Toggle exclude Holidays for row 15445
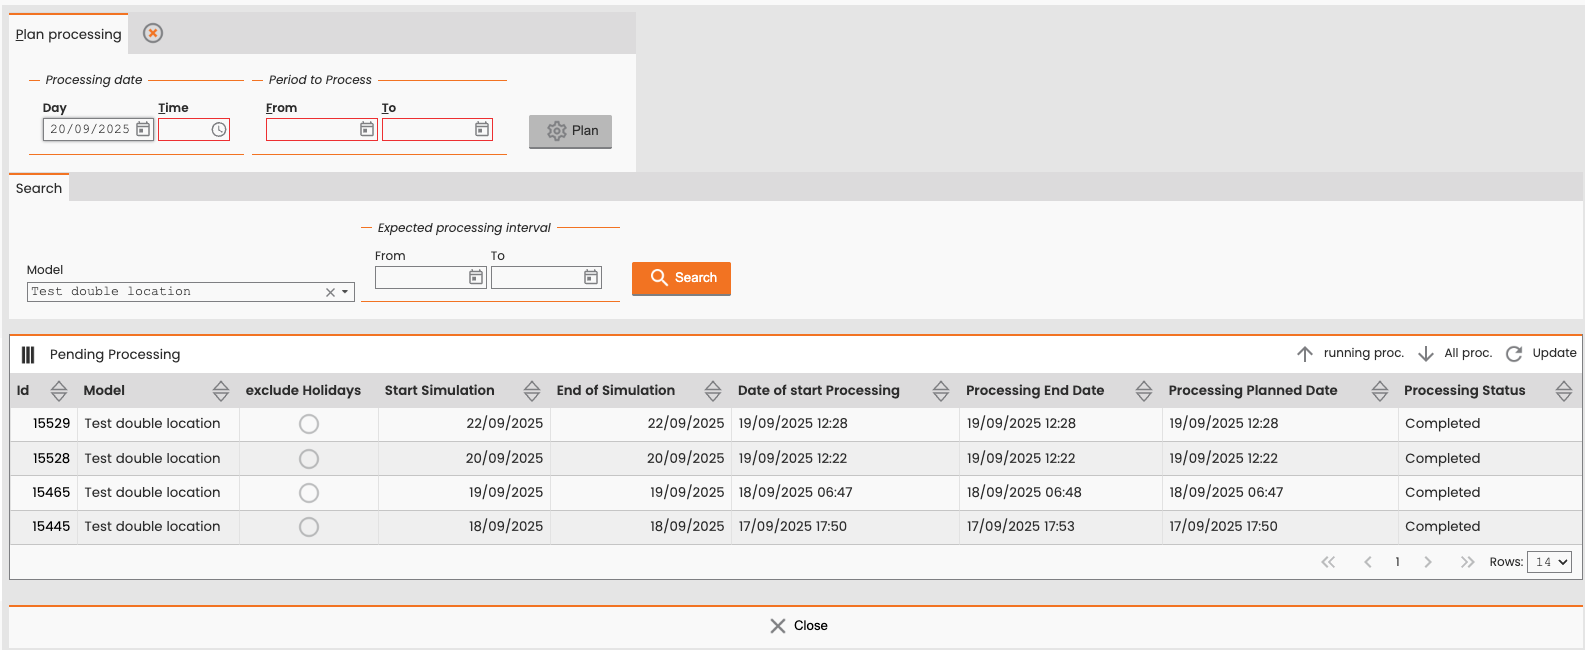This screenshot has height=650, width=1585. point(309,527)
